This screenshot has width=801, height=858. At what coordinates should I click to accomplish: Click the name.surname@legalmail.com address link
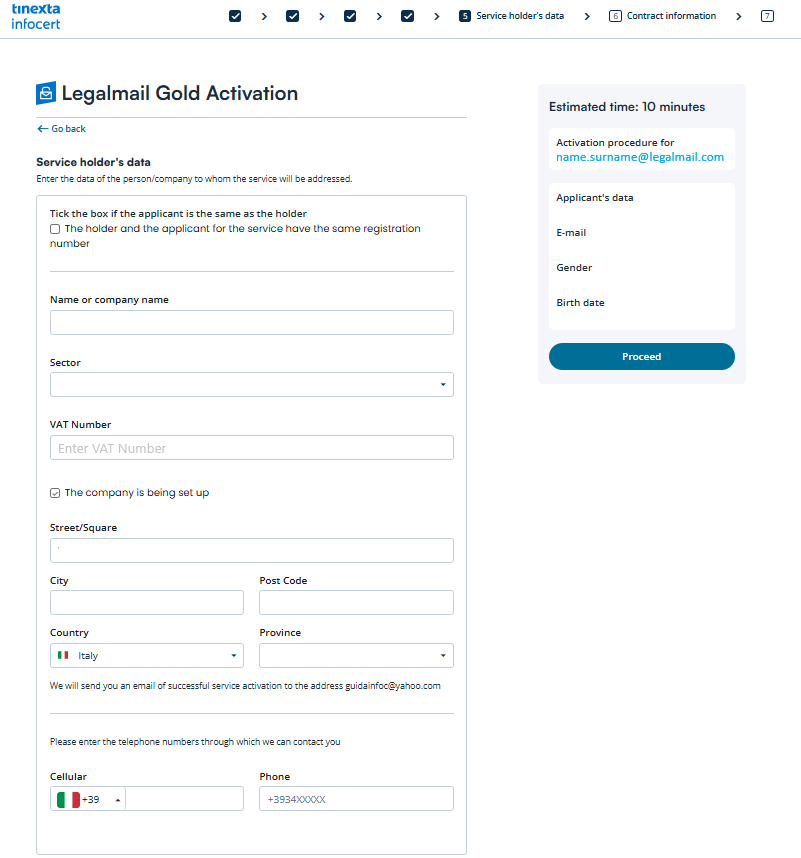[640, 157]
